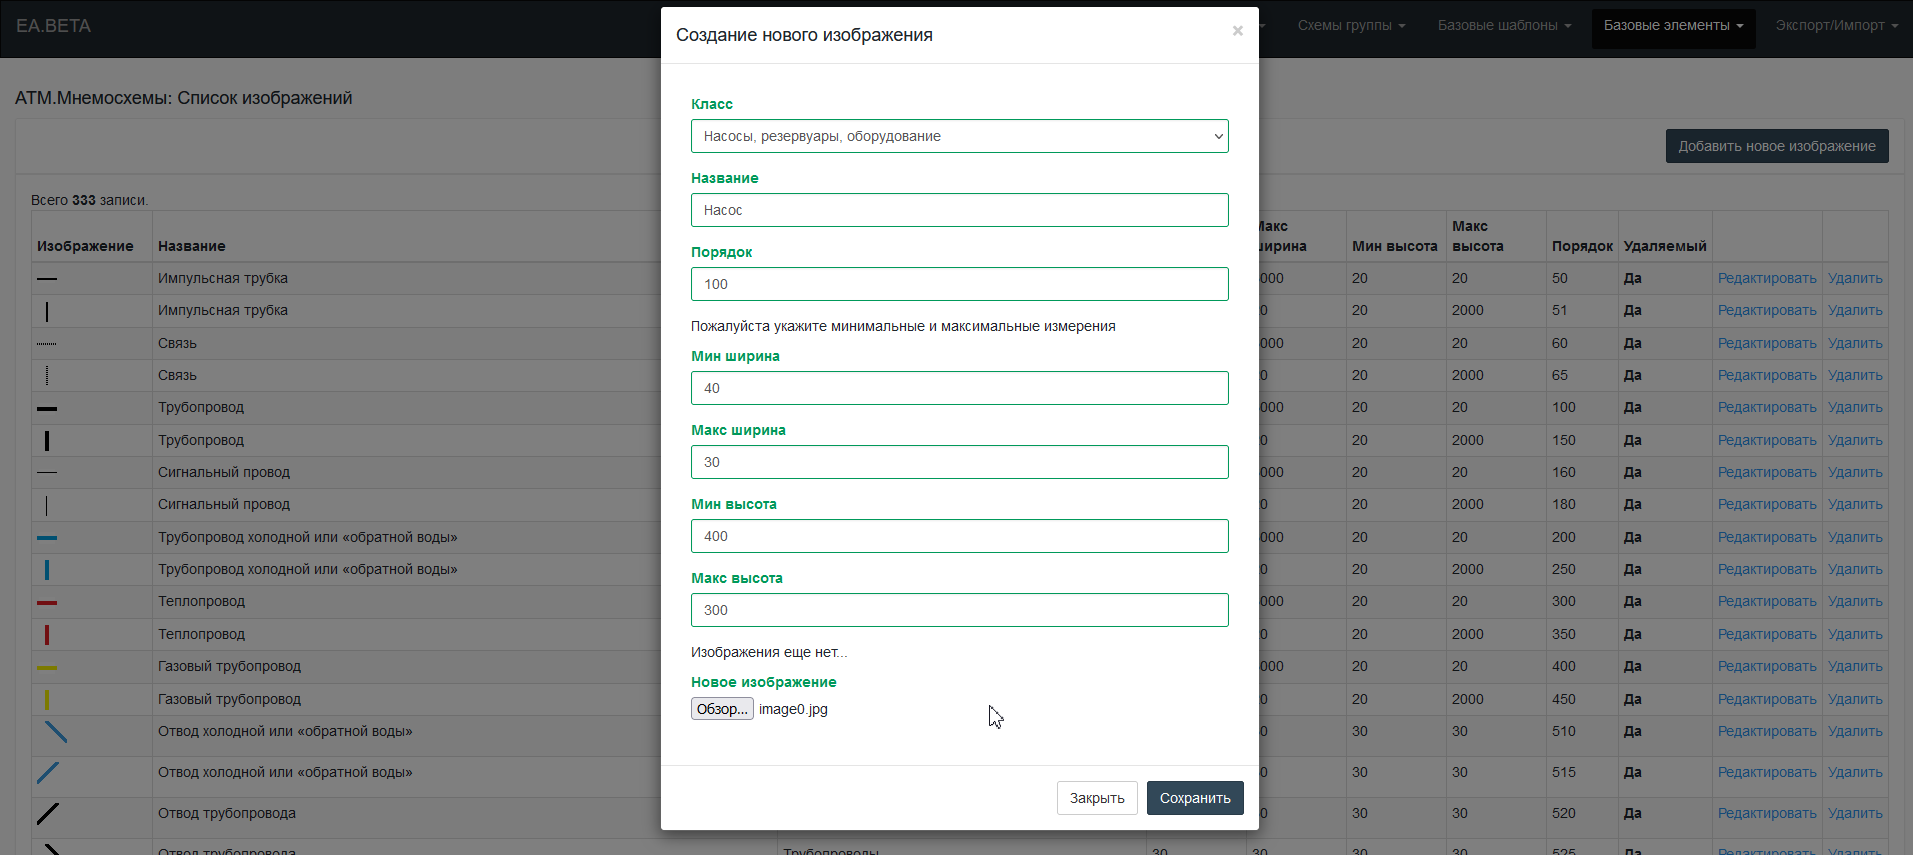
Task: Click Редактировать for the first Импульсная трубка row
Action: pyautogui.click(x=1766, y=278)
